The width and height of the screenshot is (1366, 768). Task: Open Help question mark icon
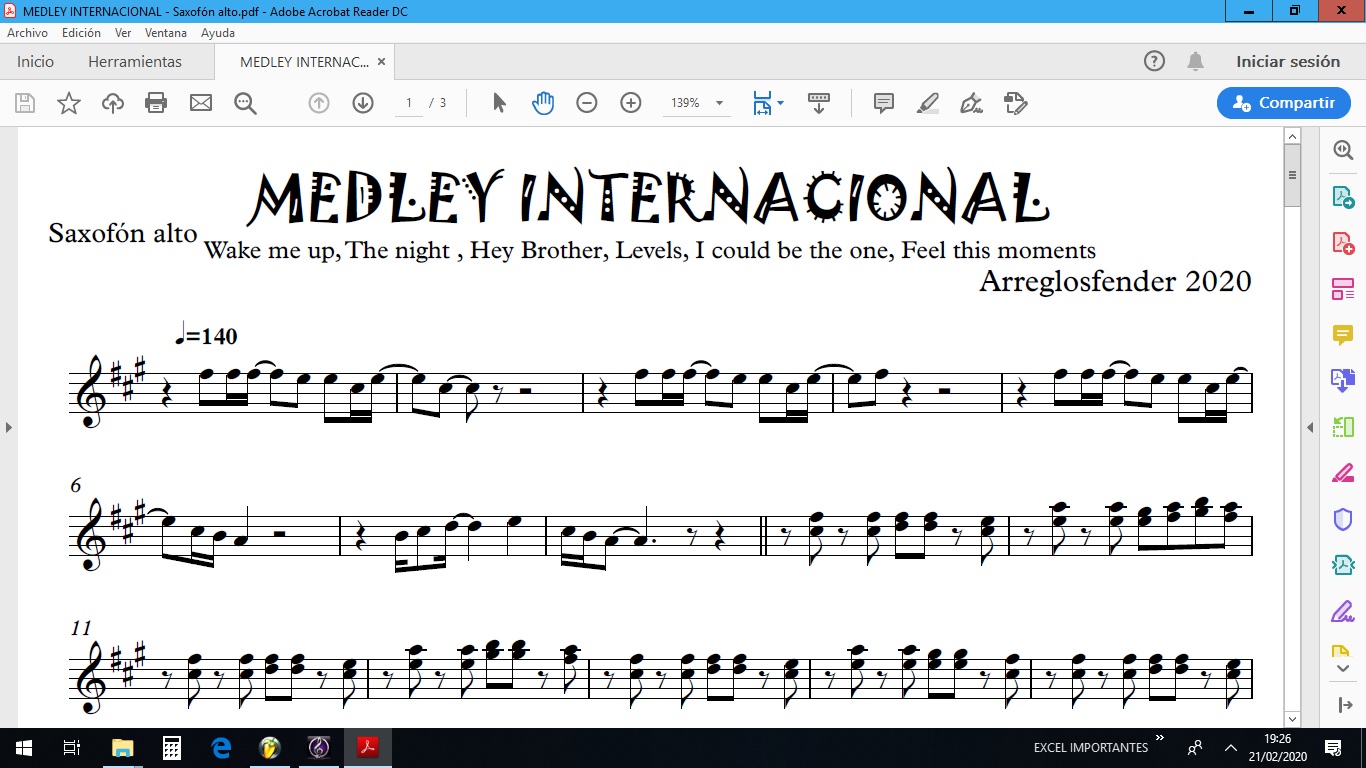point(1154,61)
